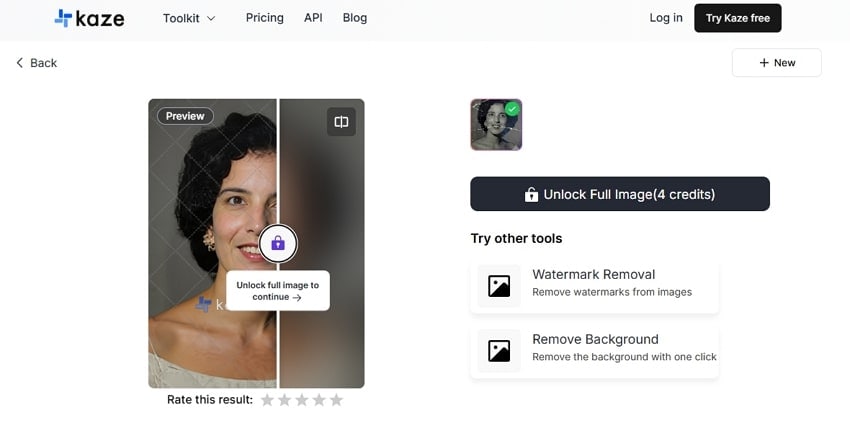Rate this result five stars
This screenshot has width=850, height=441.
pos(336,400)
